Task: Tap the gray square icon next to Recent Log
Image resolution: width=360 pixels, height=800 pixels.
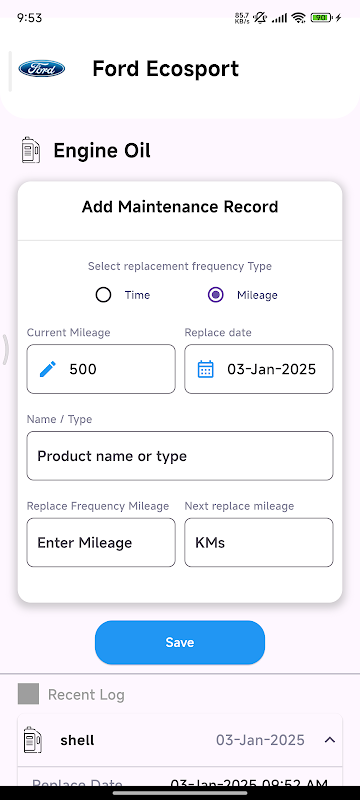Action: point(29,694)
